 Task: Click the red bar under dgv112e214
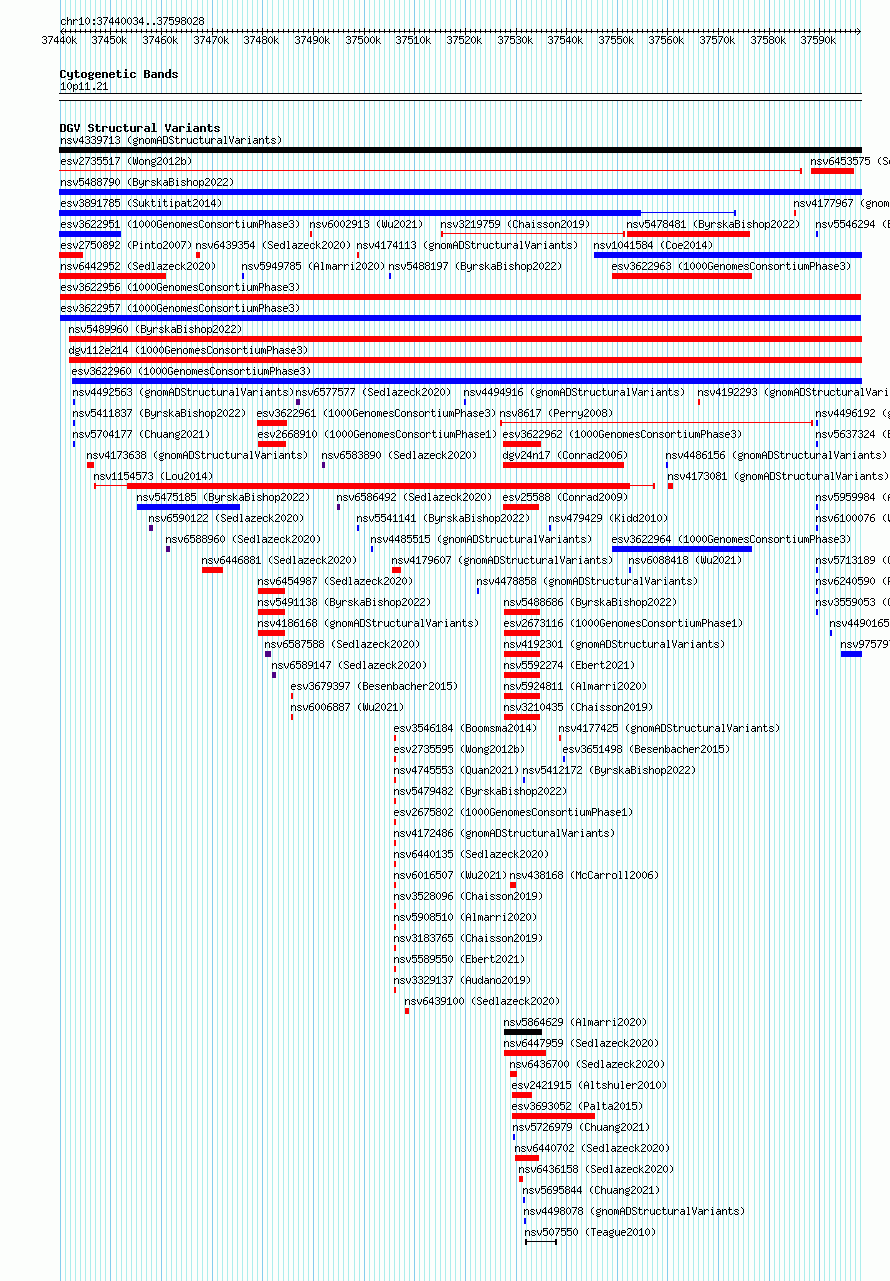(x=465, y=360)
